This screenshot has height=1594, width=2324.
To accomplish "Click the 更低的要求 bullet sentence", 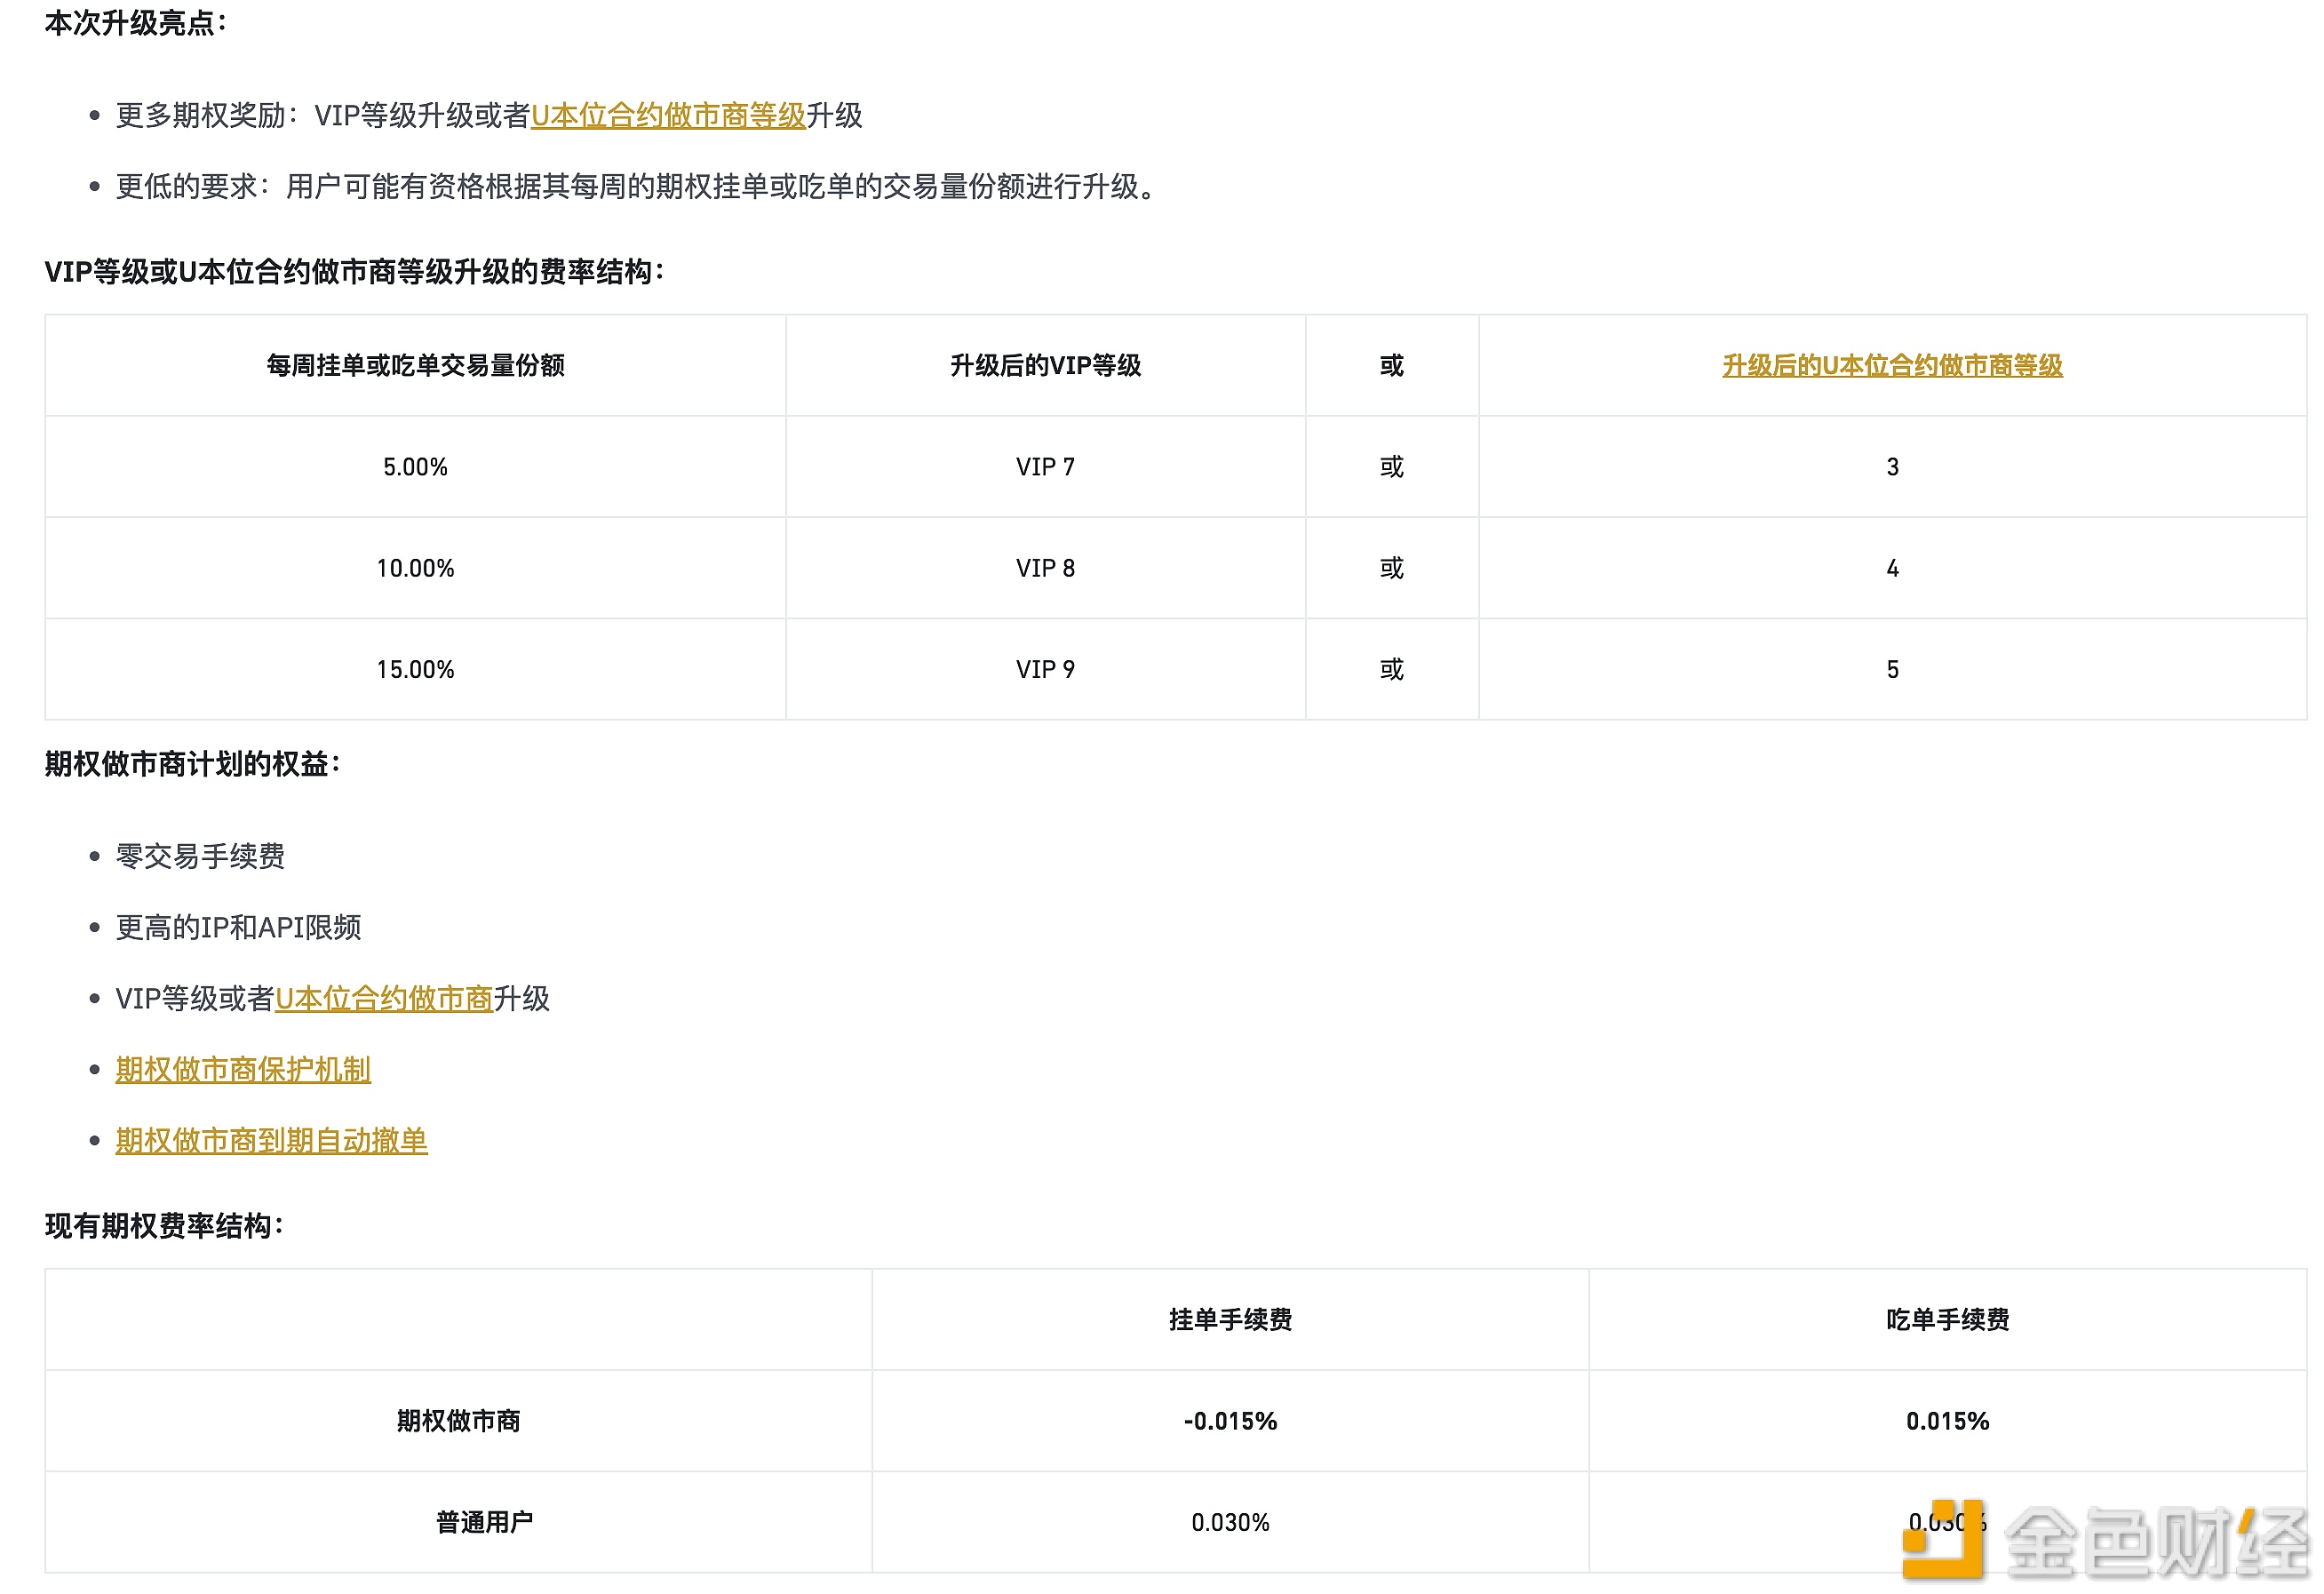I will point(638,187).
